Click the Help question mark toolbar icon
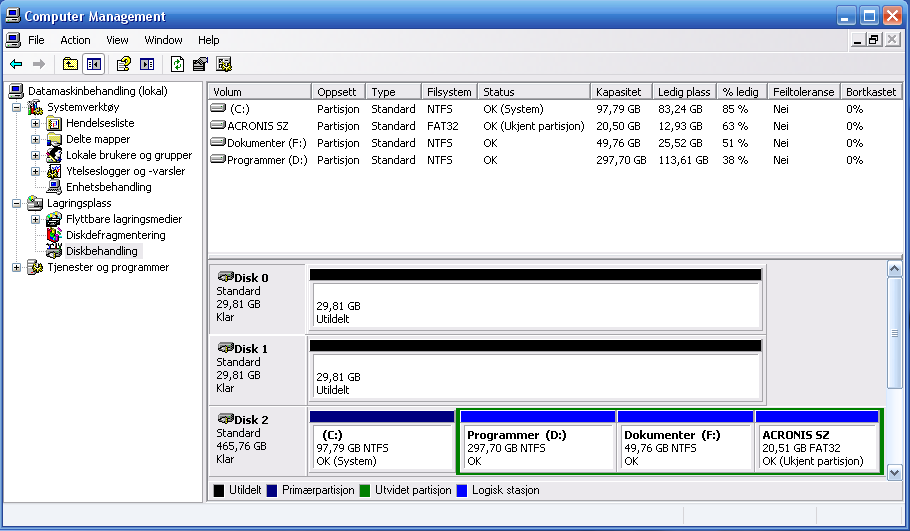The image size is (910, 531). pyautogui.click(x=124, y=64)
